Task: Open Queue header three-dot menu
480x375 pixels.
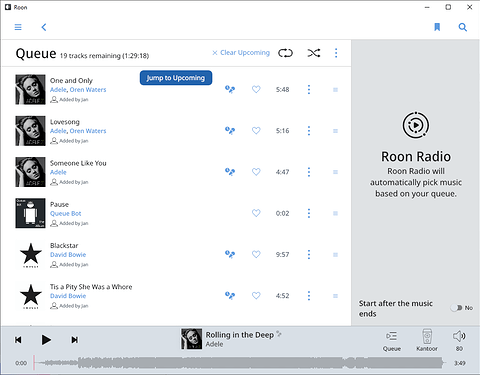Action: click(336, 53)
